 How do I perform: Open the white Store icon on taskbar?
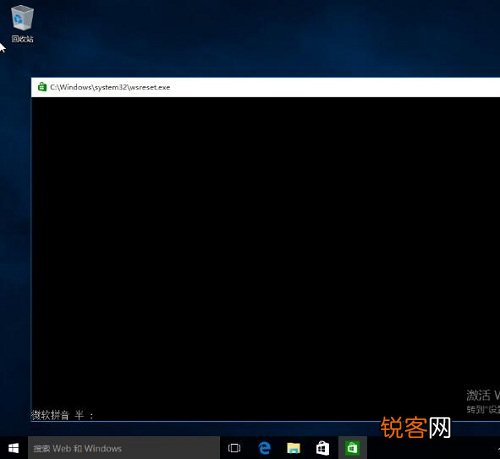(x=322, y=448)
